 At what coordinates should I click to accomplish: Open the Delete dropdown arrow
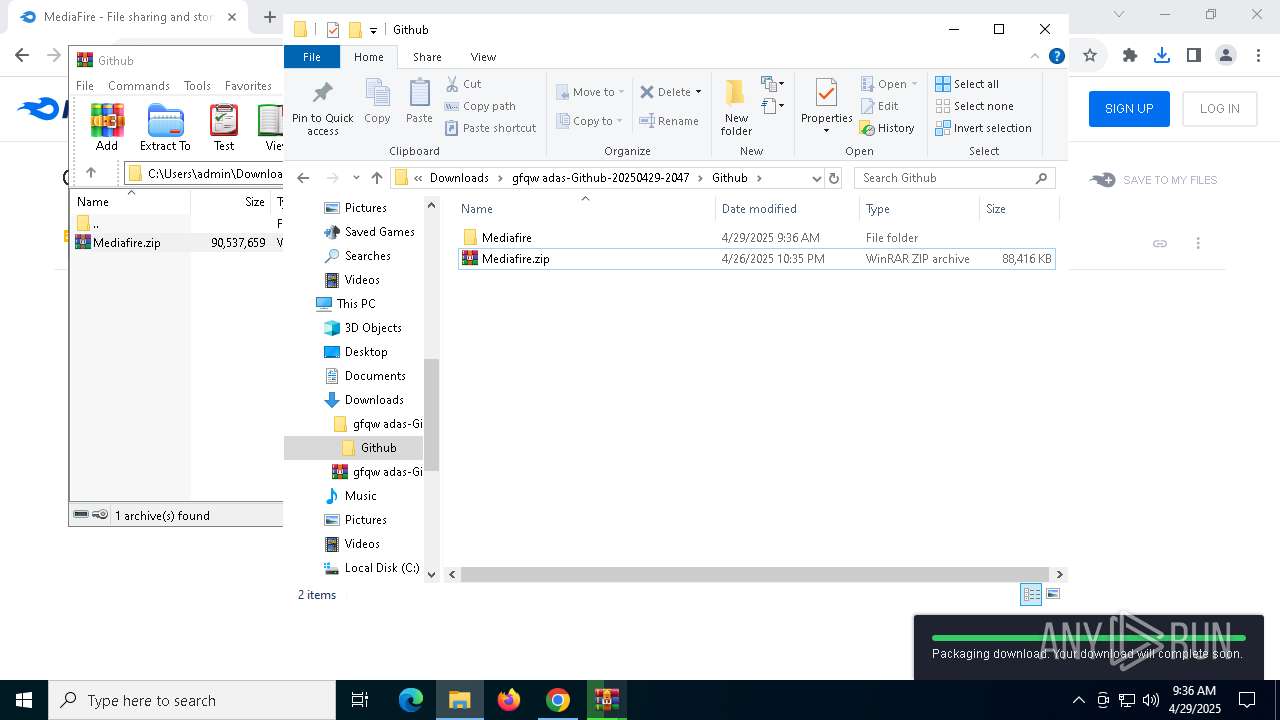coord(698,92)
